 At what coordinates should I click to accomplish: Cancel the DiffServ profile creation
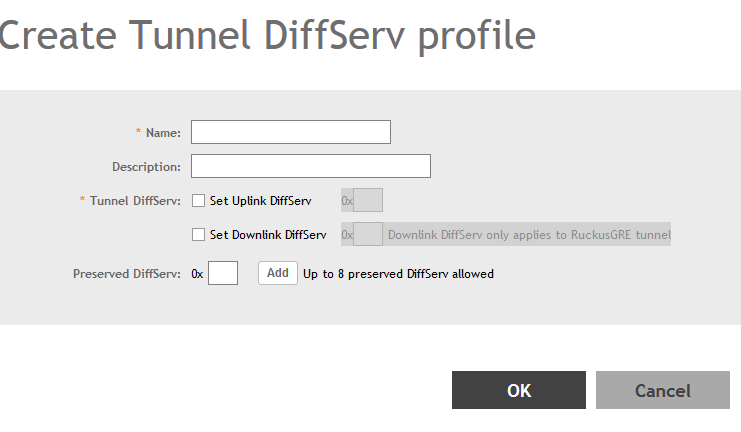pyautogui.click(x=662, y=391)
